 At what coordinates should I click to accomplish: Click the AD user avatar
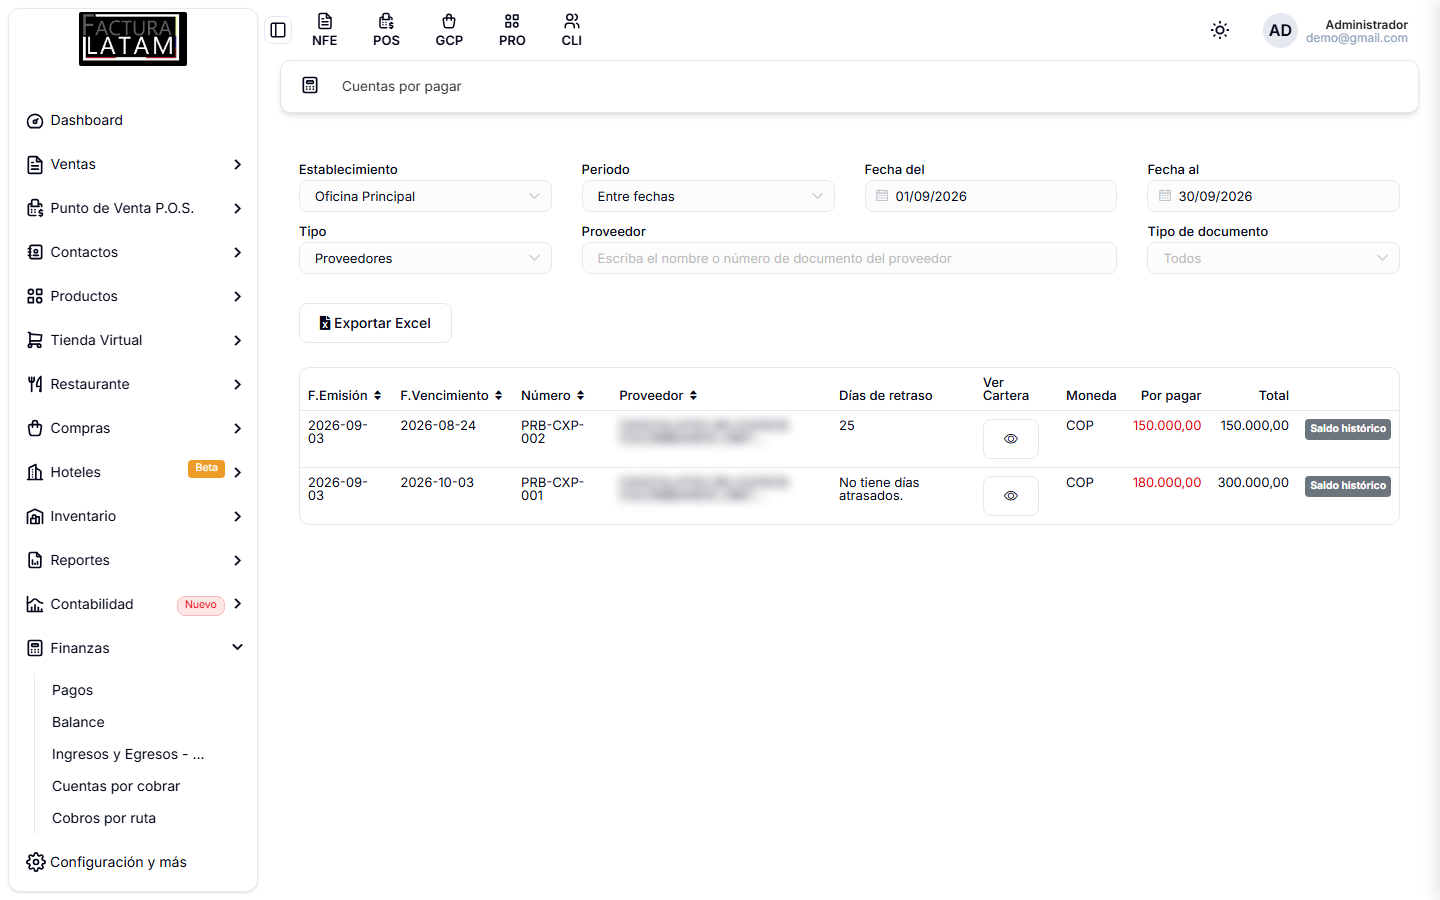[1280, 31]
